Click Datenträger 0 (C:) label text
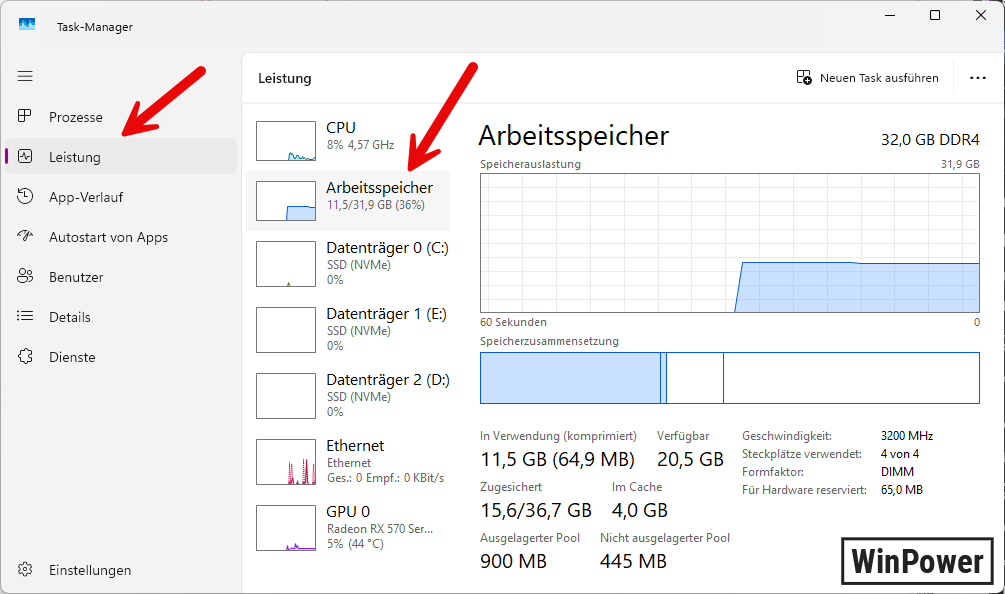 [x=387, y=248]
